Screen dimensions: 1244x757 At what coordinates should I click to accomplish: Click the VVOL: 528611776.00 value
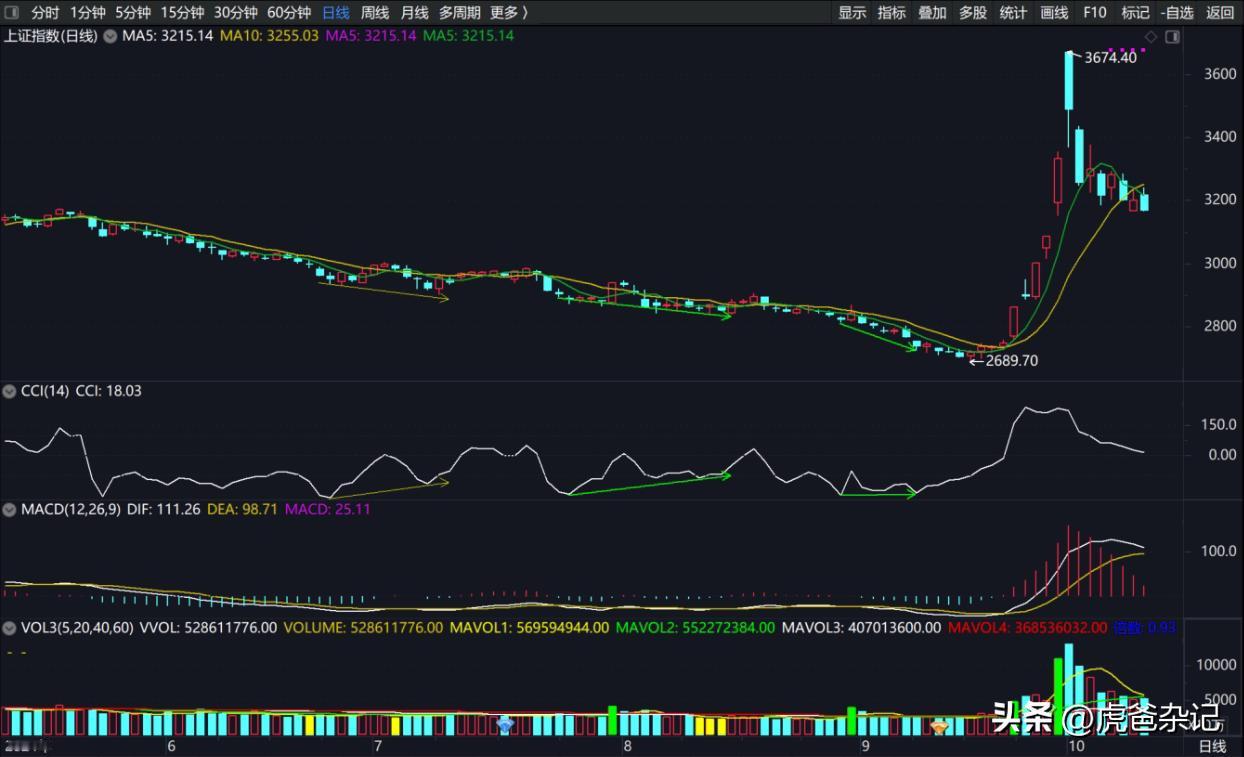click(x=208, y=628)
